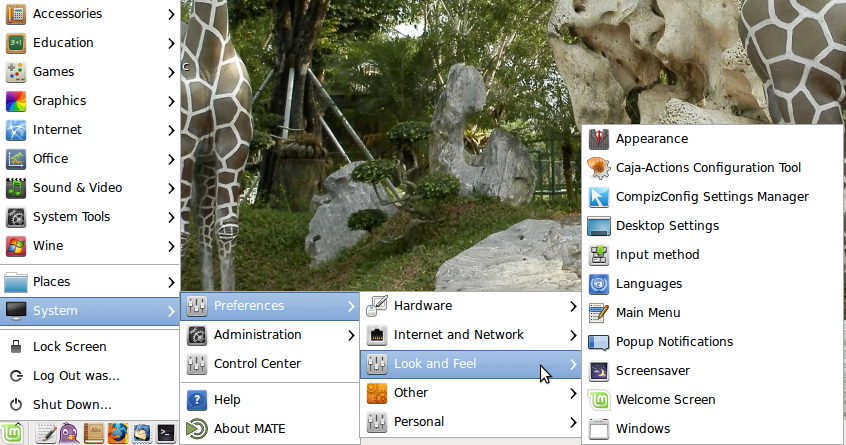The image size is (846, 445).
Task: Open Windows preferences
Action: tap(712, 429)
